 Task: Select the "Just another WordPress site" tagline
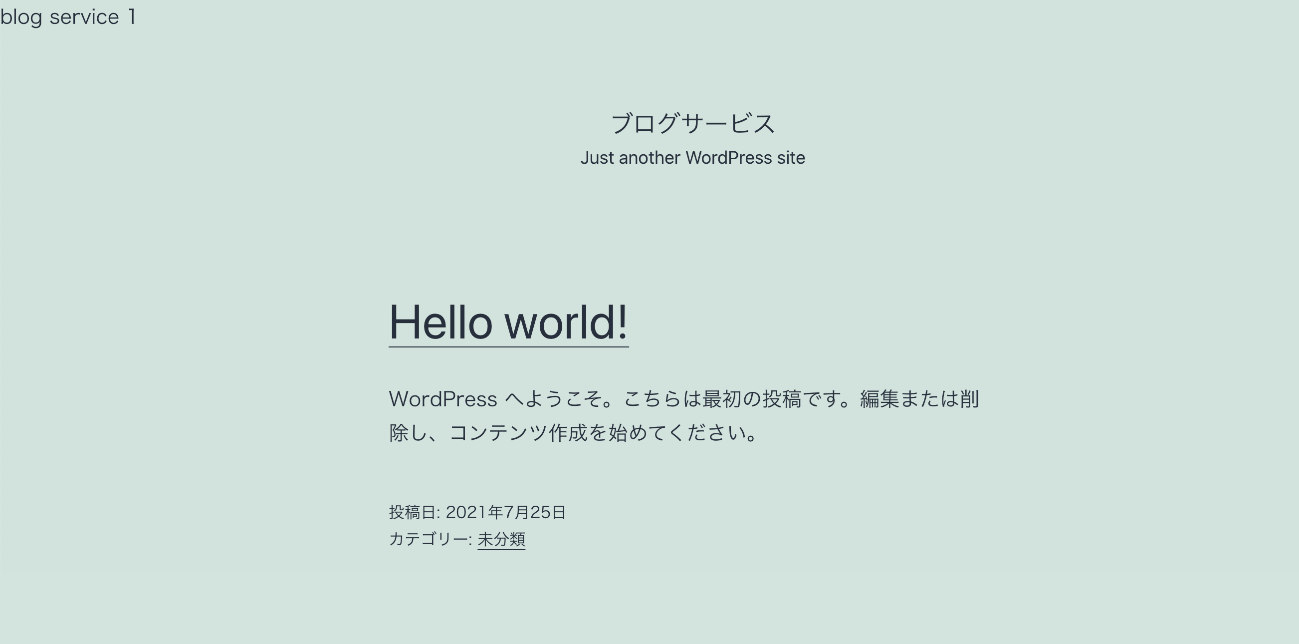[x=692, y=158]
